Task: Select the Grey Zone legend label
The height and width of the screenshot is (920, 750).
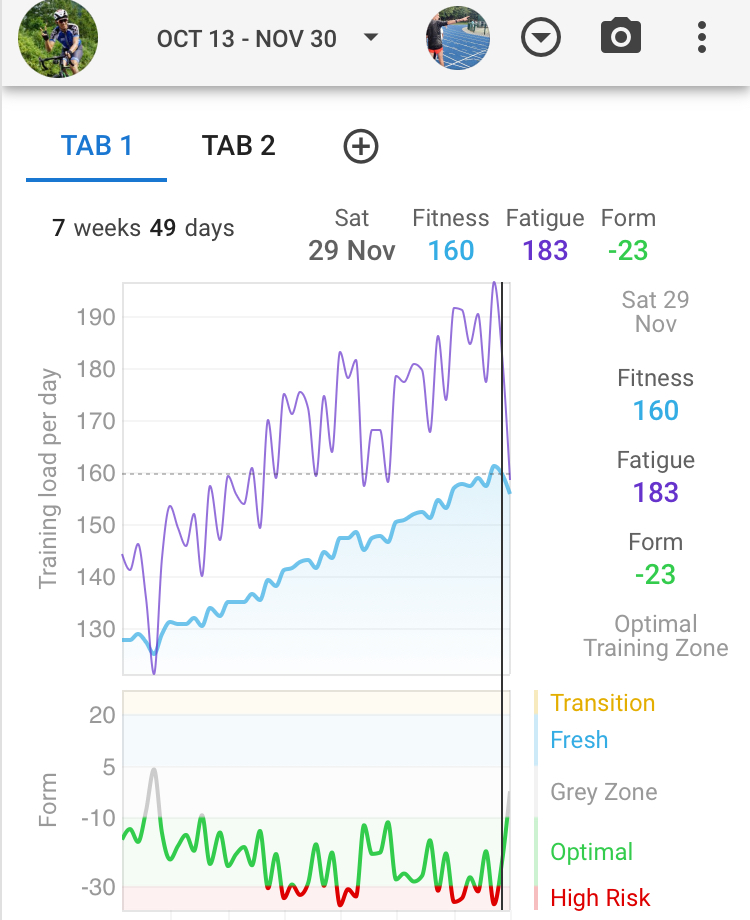Action: click(x=604, y=793)
